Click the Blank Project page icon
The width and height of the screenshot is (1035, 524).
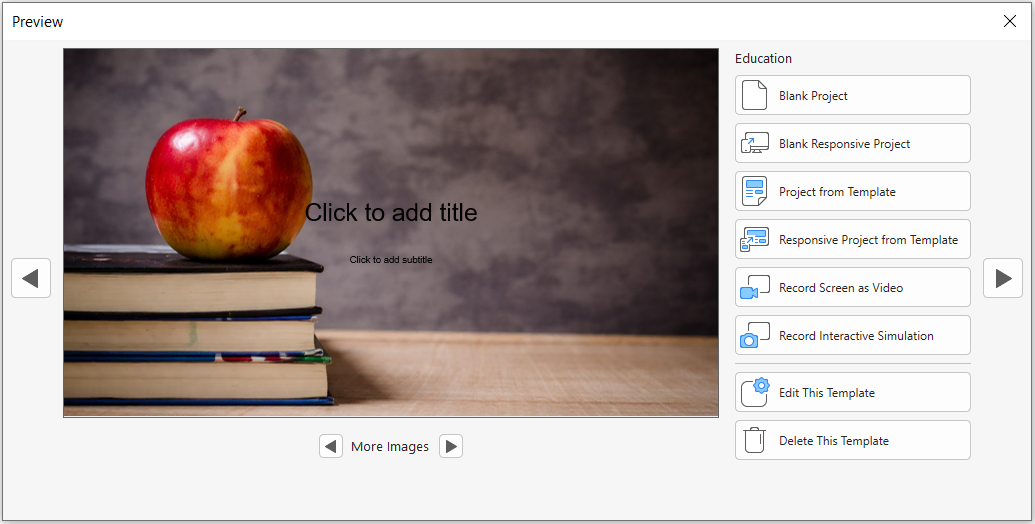[x=754, y=95]
